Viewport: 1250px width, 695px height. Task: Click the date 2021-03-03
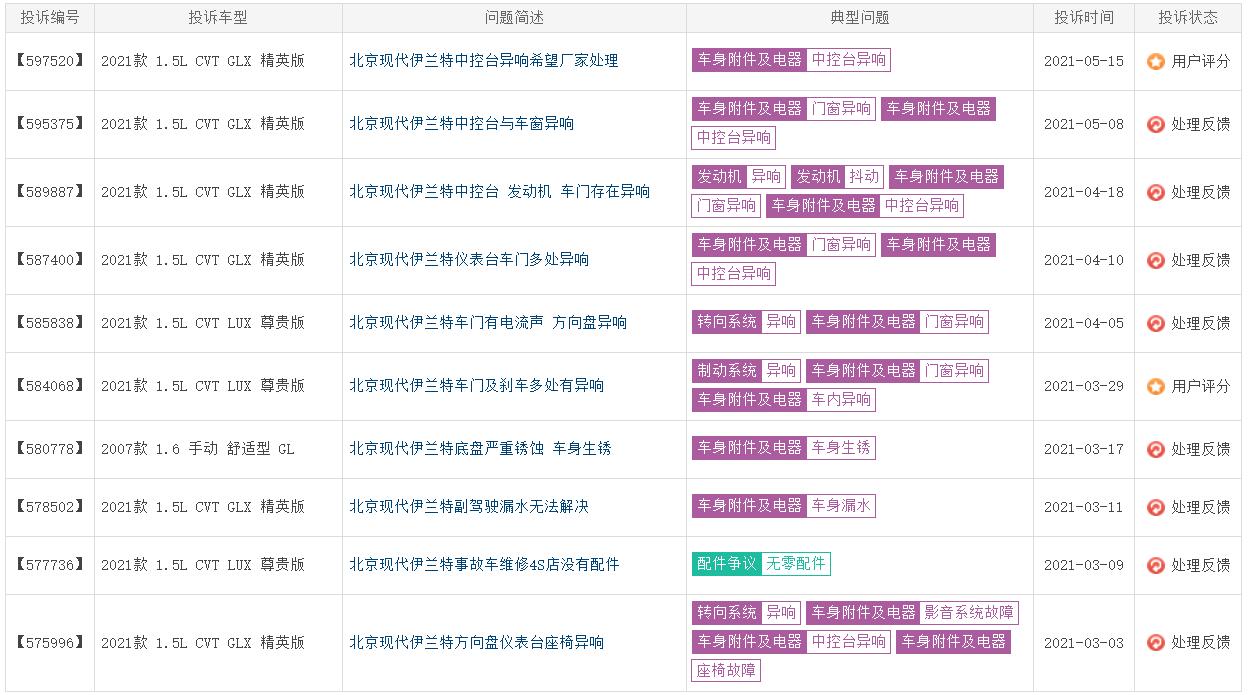1084,643
